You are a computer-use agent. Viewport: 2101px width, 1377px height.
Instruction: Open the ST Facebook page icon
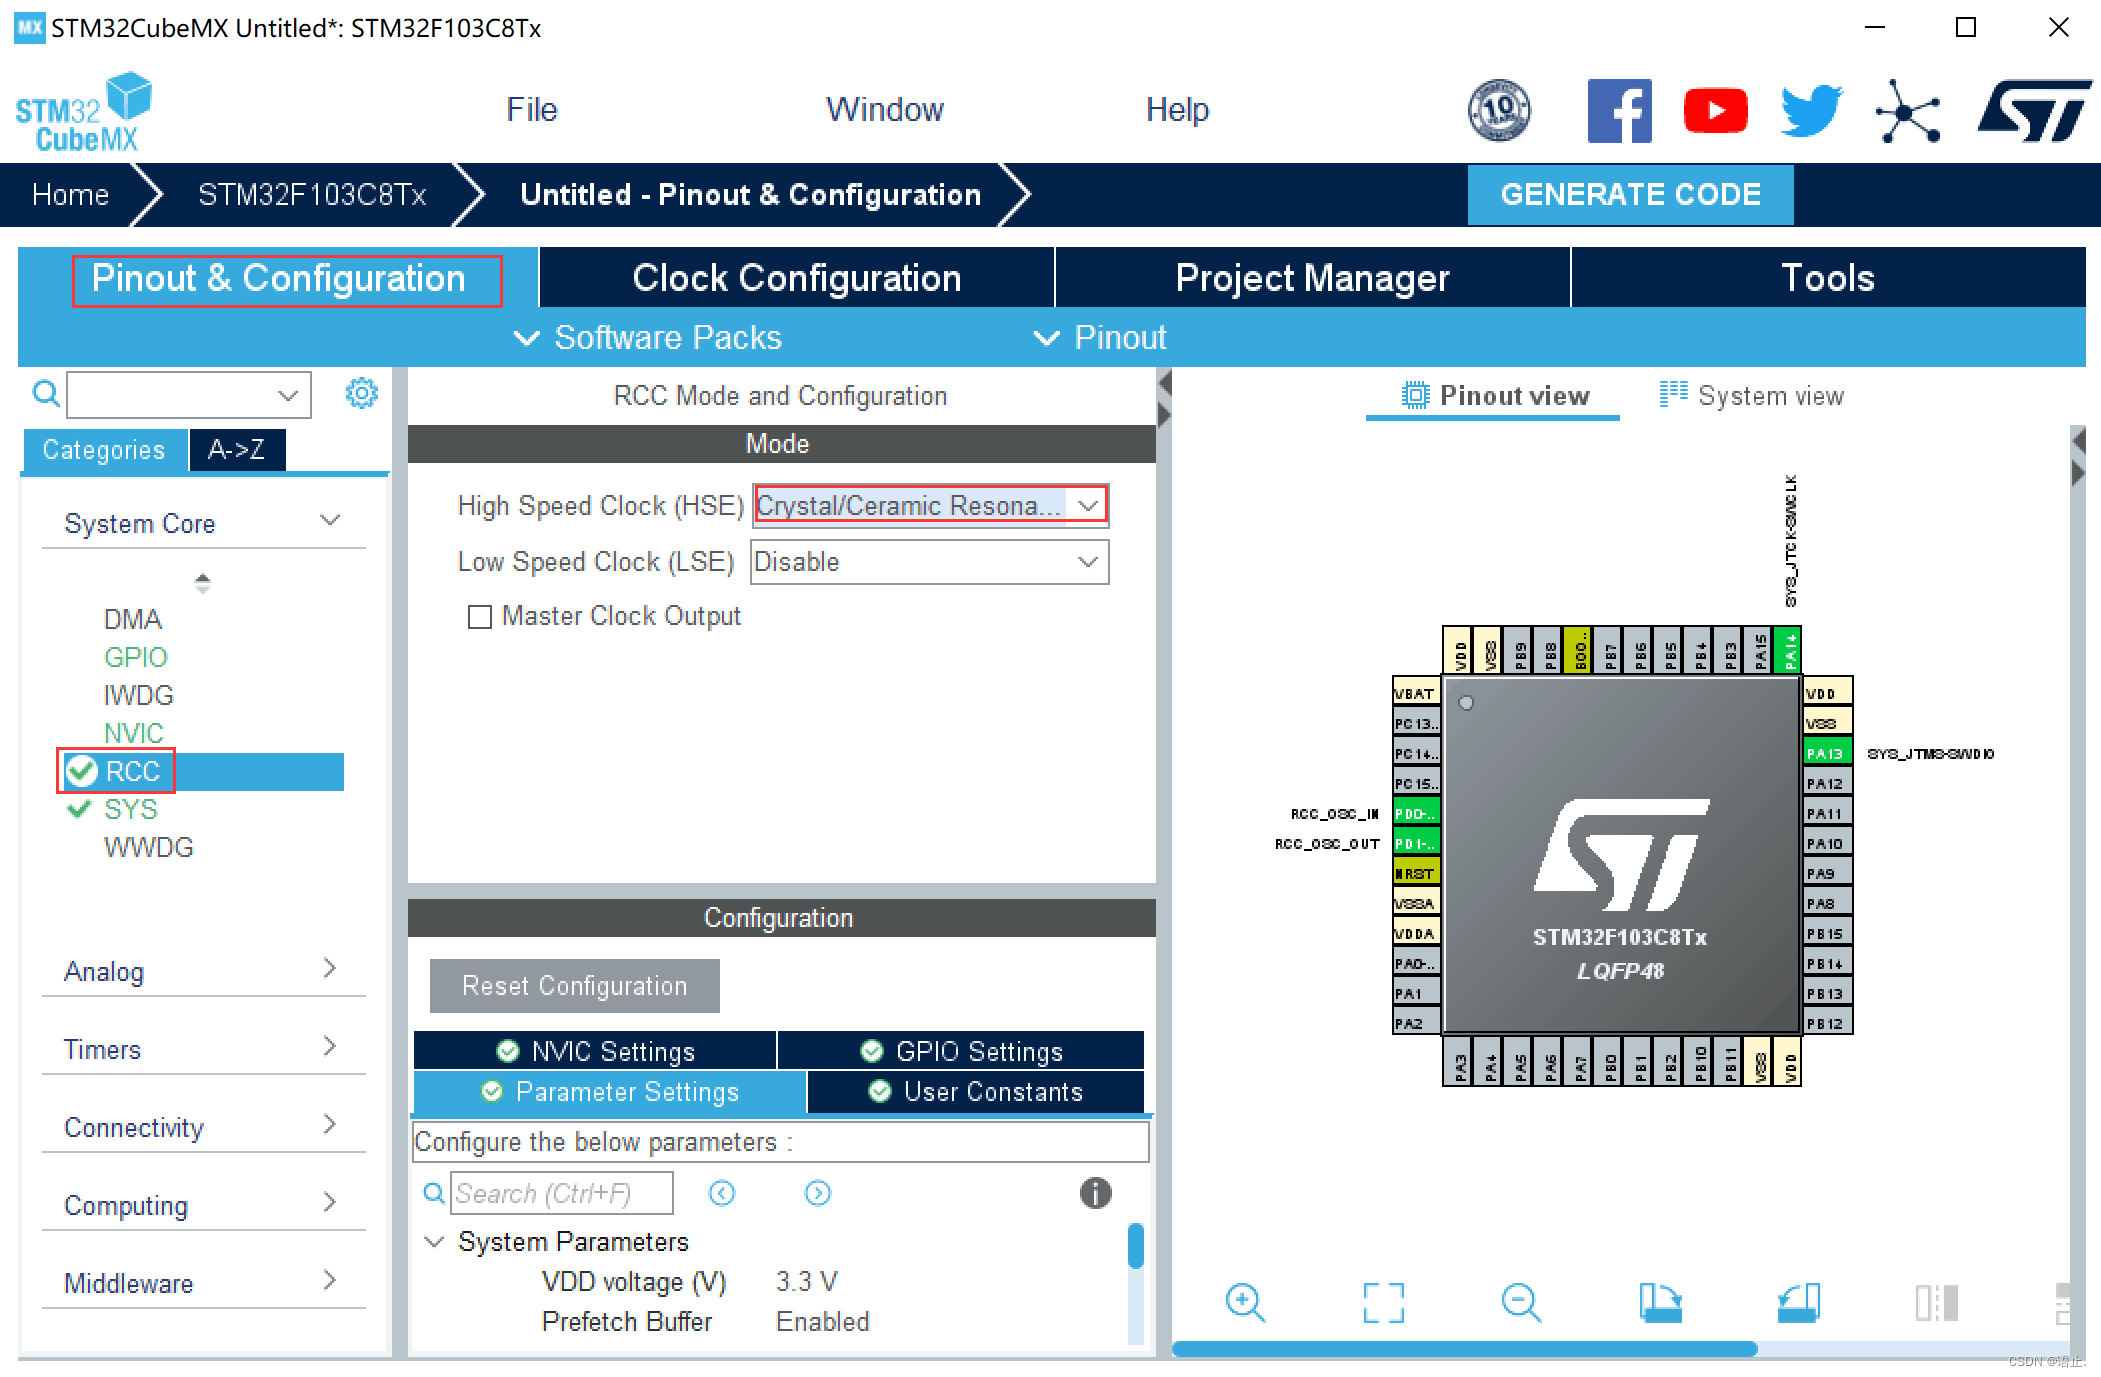click(1619, 110)
